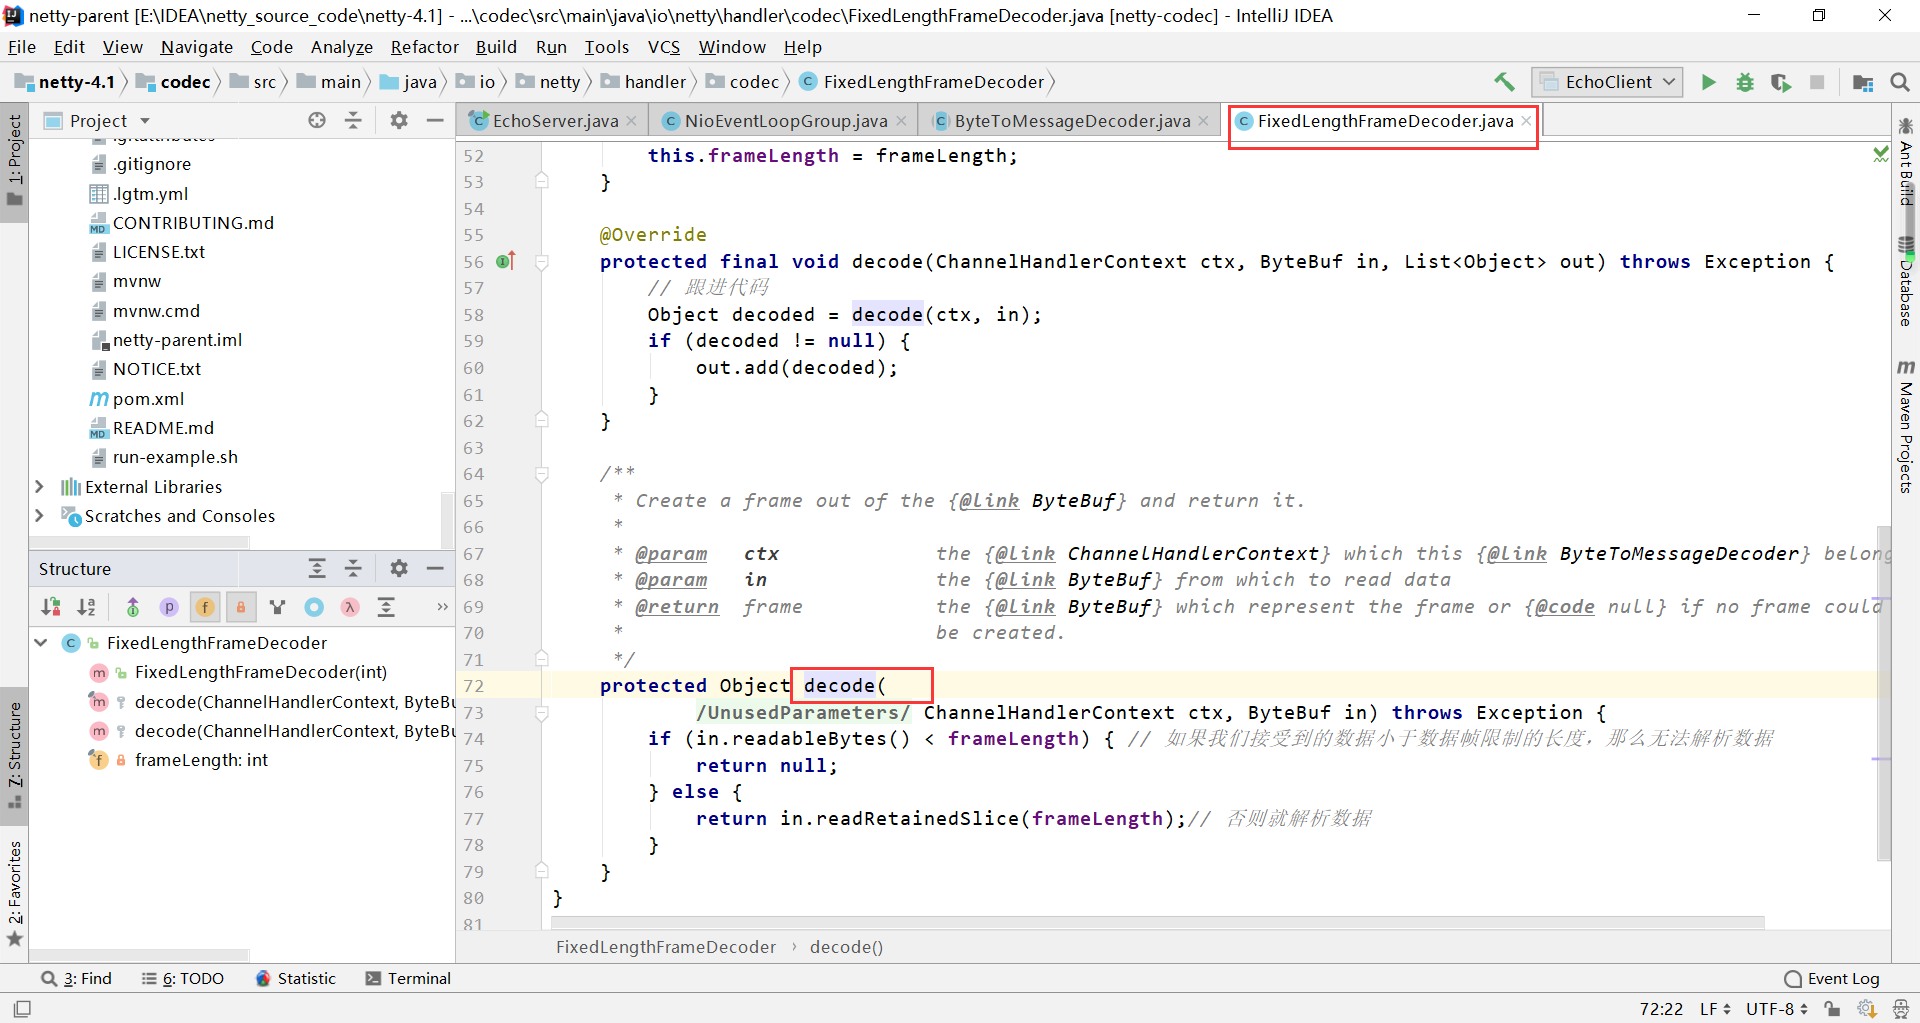Click the green inspection checkmark indicator
1920x1023 pixels.
(1880, 154)
